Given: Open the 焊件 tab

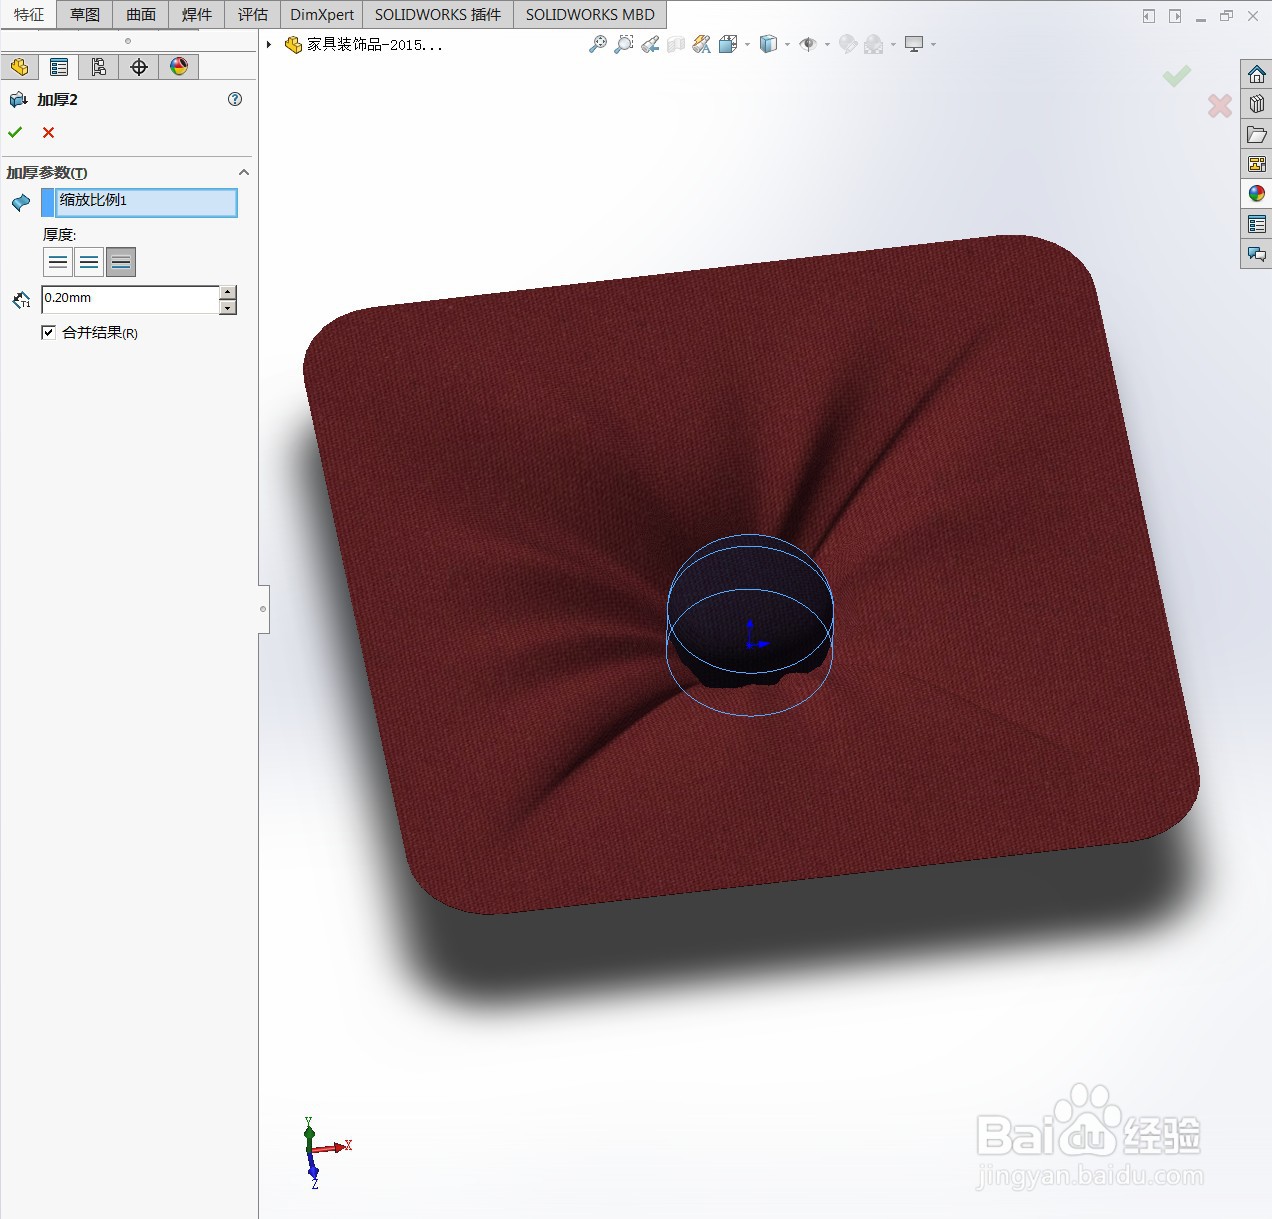Looking at the screenshot, I should (197, 14).
